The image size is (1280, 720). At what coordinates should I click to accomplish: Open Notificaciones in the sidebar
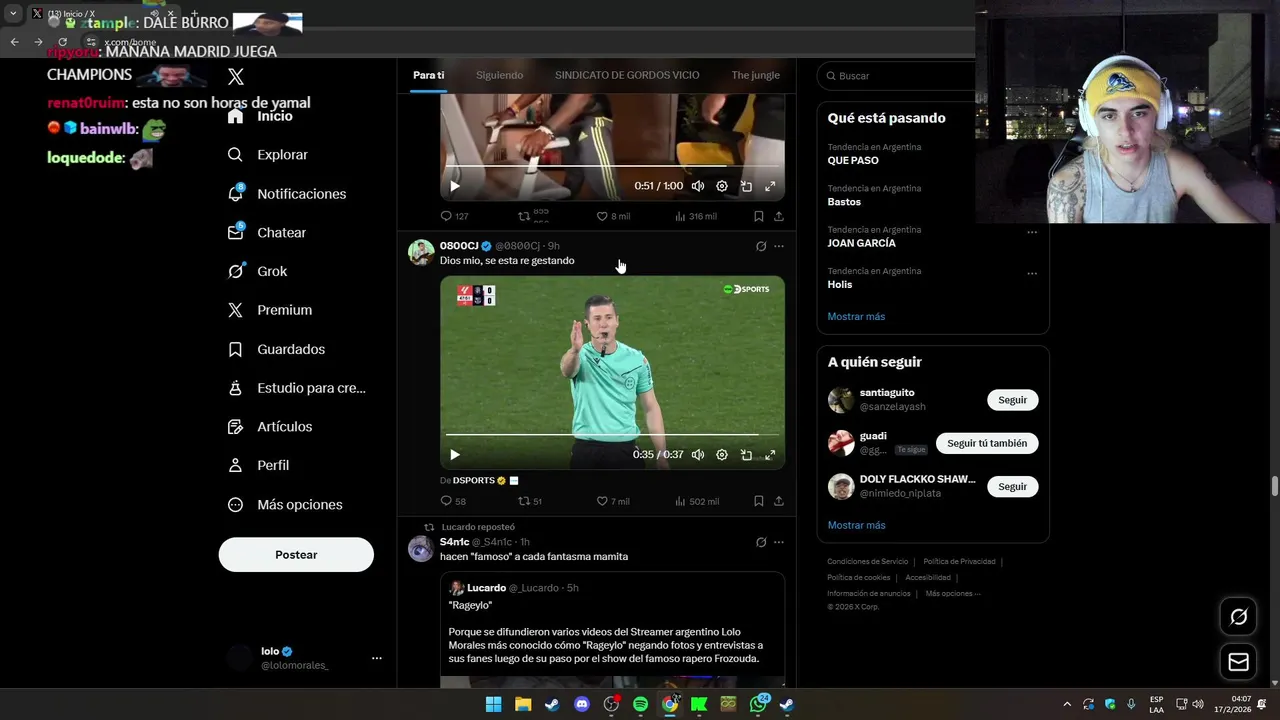[x=287, y=194]
